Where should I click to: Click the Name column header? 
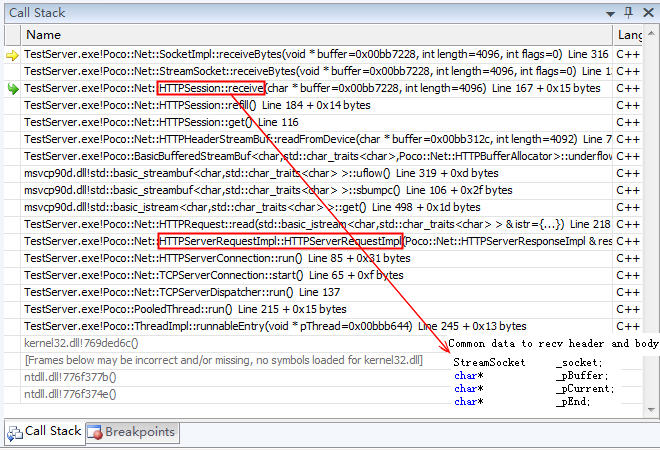300,35
